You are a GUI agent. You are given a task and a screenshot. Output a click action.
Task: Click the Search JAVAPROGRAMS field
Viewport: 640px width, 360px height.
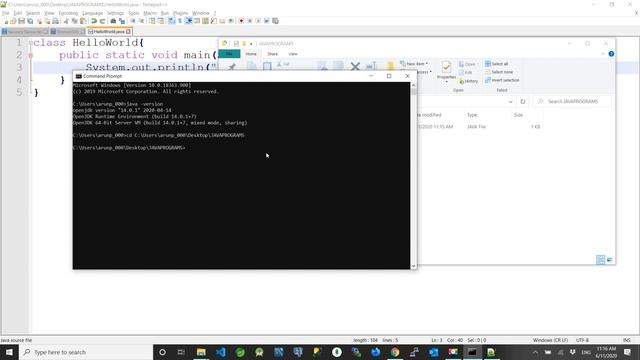click(x=573, y=101)
